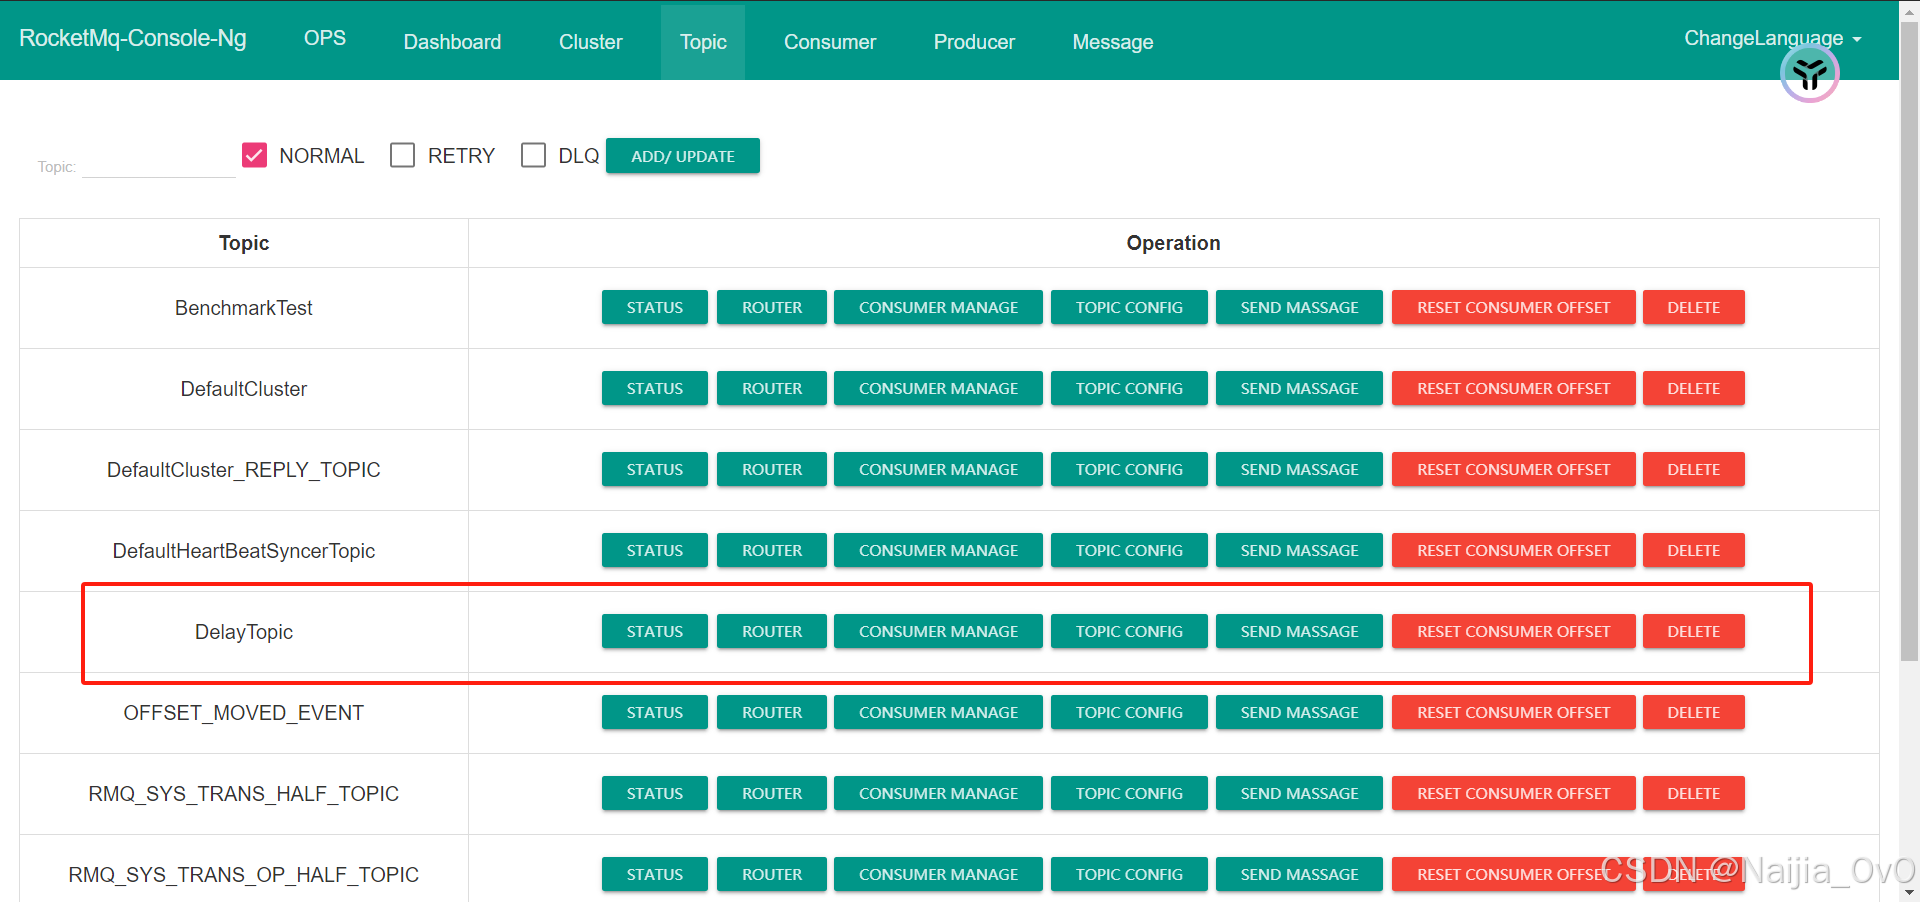
Task: Click SEND MASSAGE for DelayTopic
Action: tap(1299, 631)
